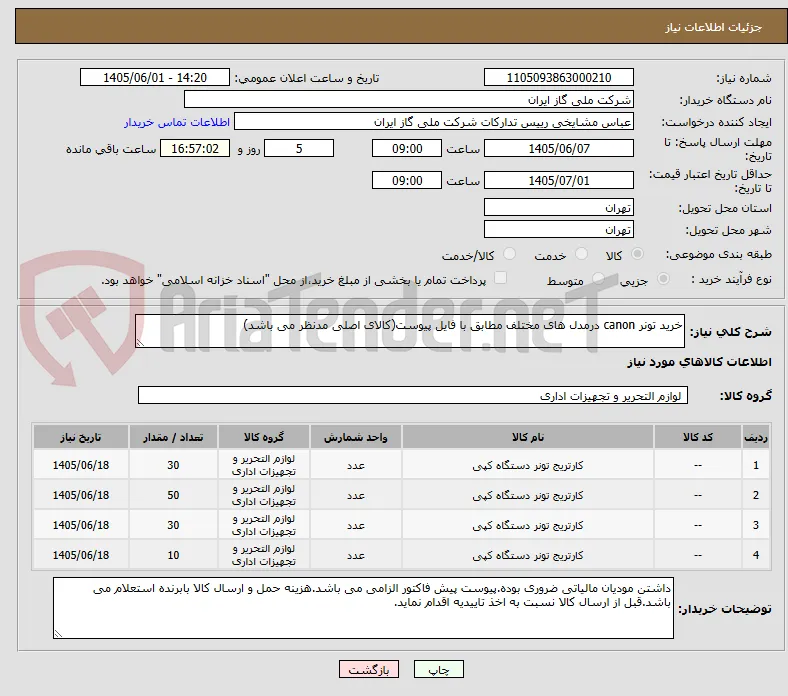788x696 pixels.
Task: Select the کالا/خدمت radio button
Action: [x=509, y=254]
